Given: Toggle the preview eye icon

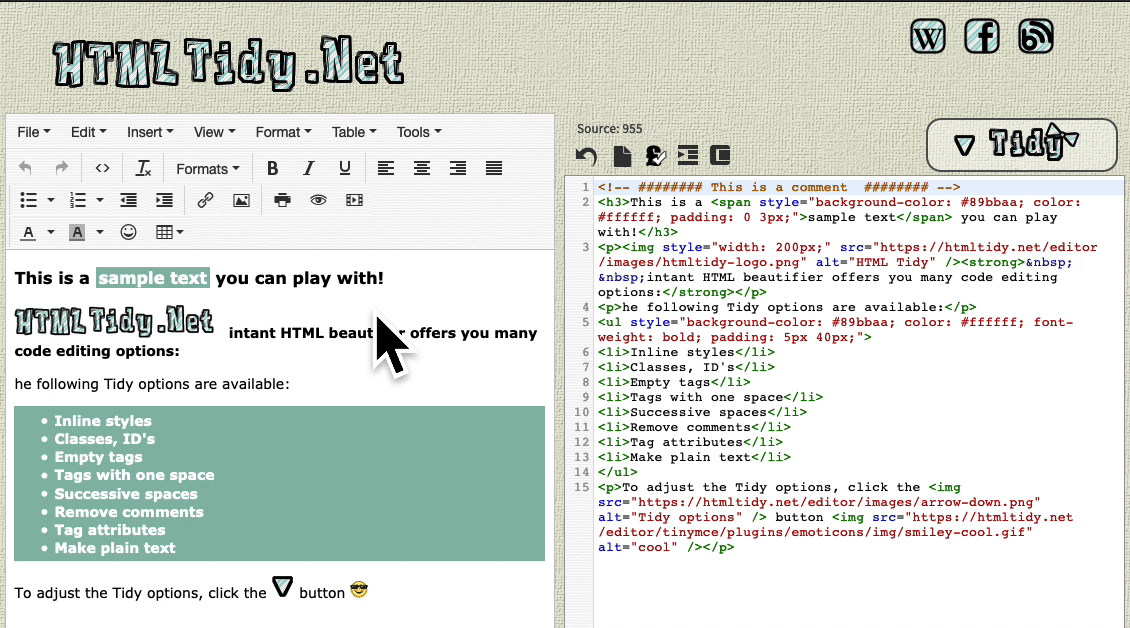Looking at the screenshot, I should pos(318,200).
